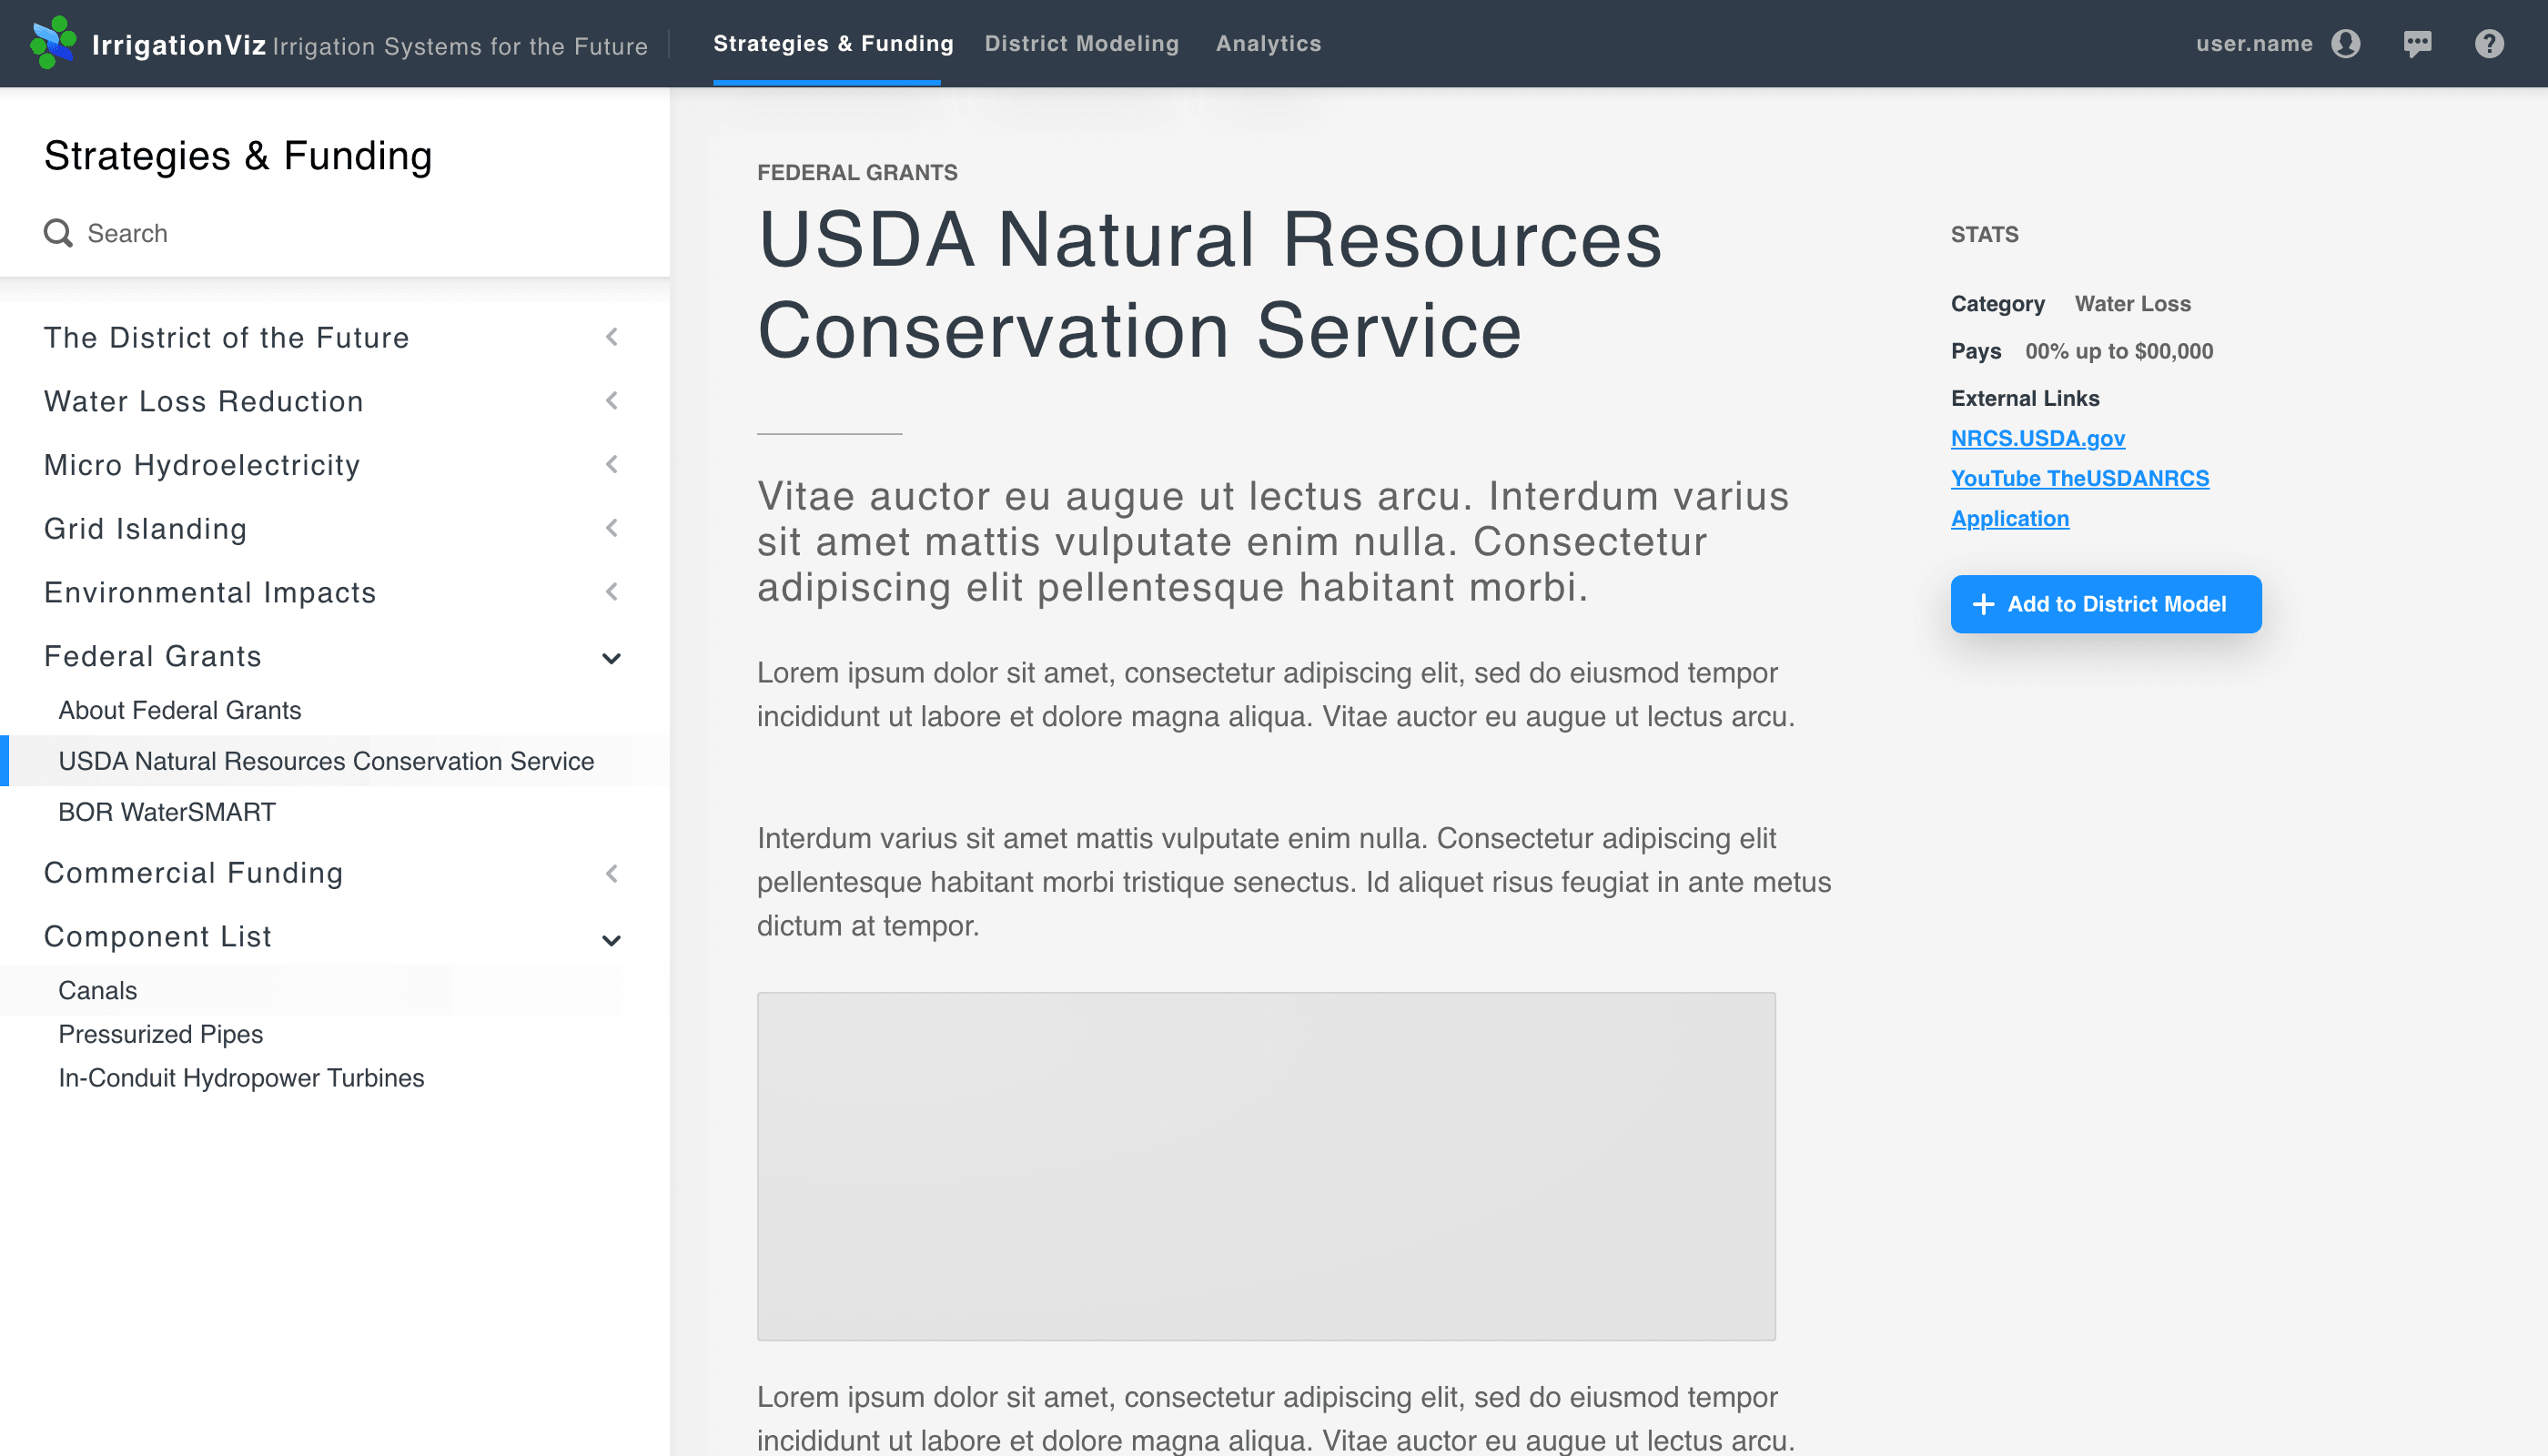Viewport: 2548px width, 1456px height.
Task: Open the NRCS.USDA.gov link
Action: (x=2037, y=438)
